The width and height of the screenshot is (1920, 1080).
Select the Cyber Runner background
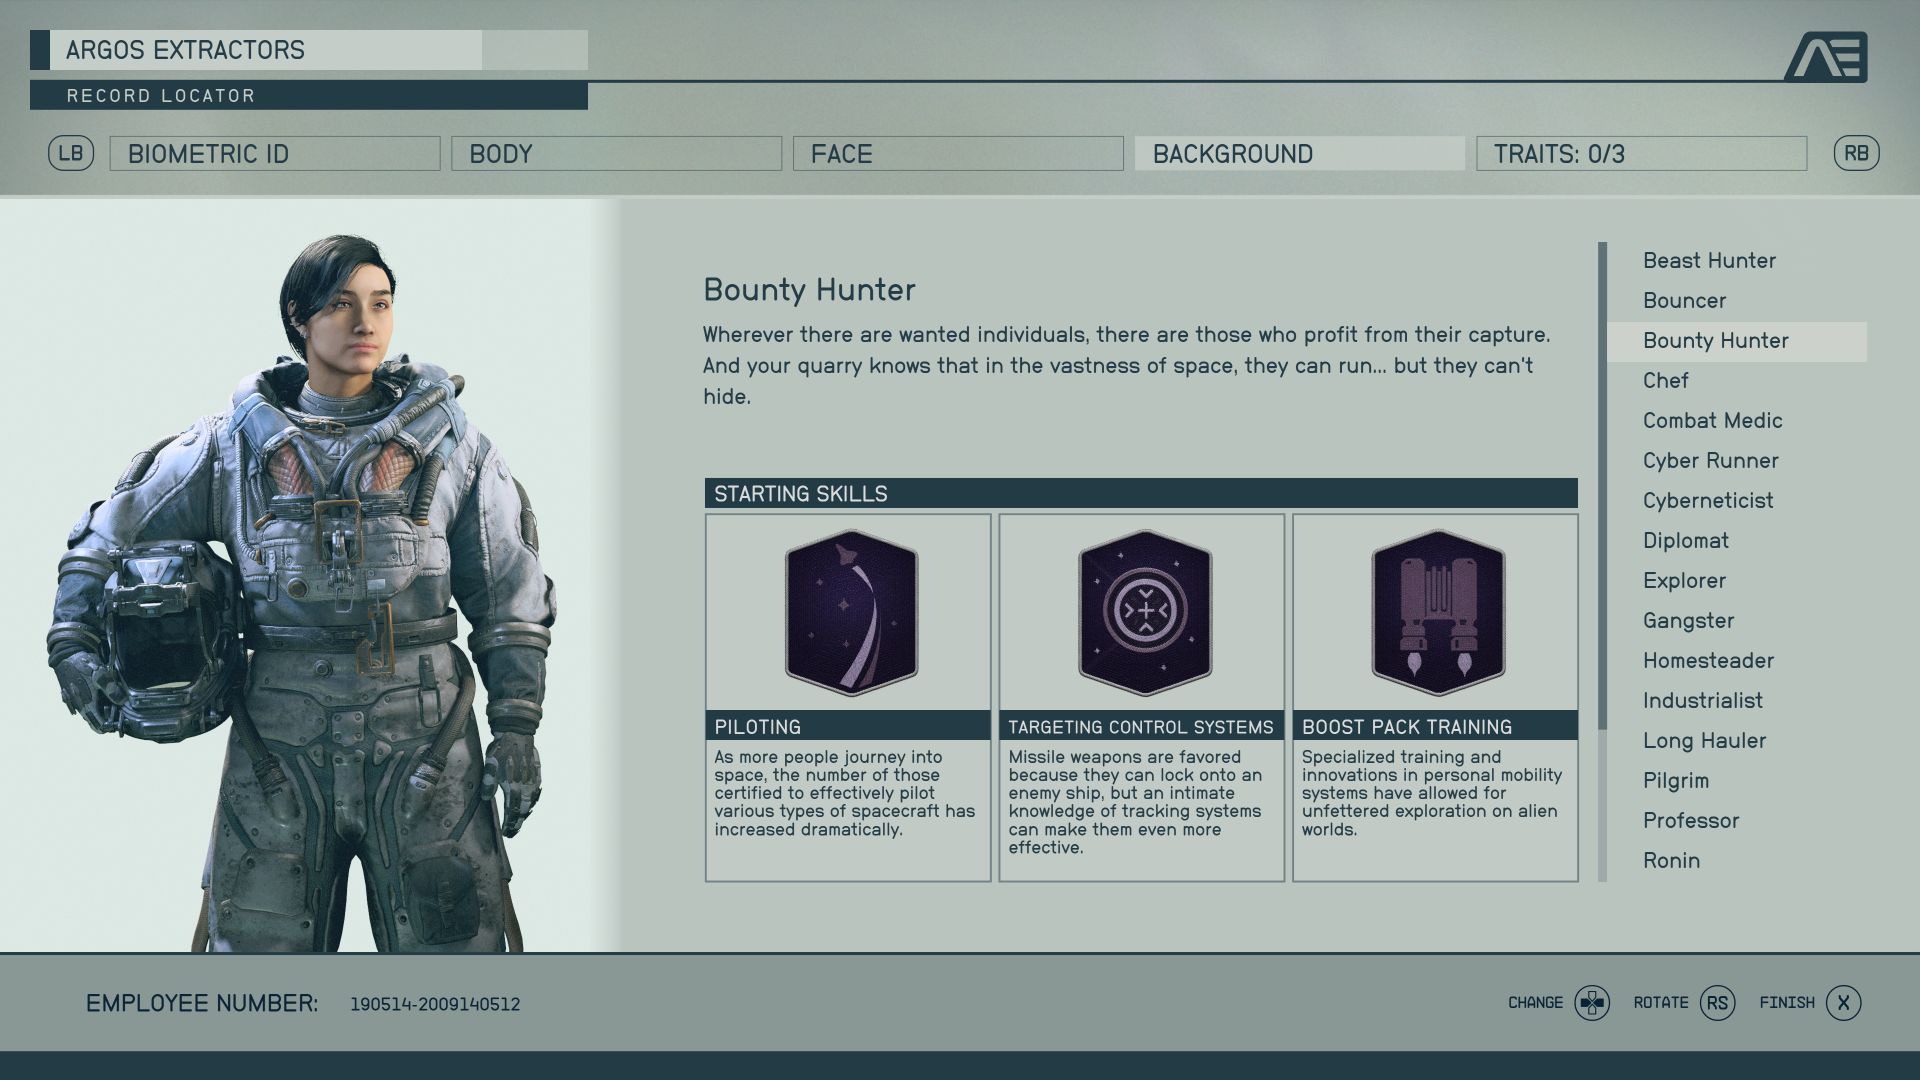[1710, 460]
